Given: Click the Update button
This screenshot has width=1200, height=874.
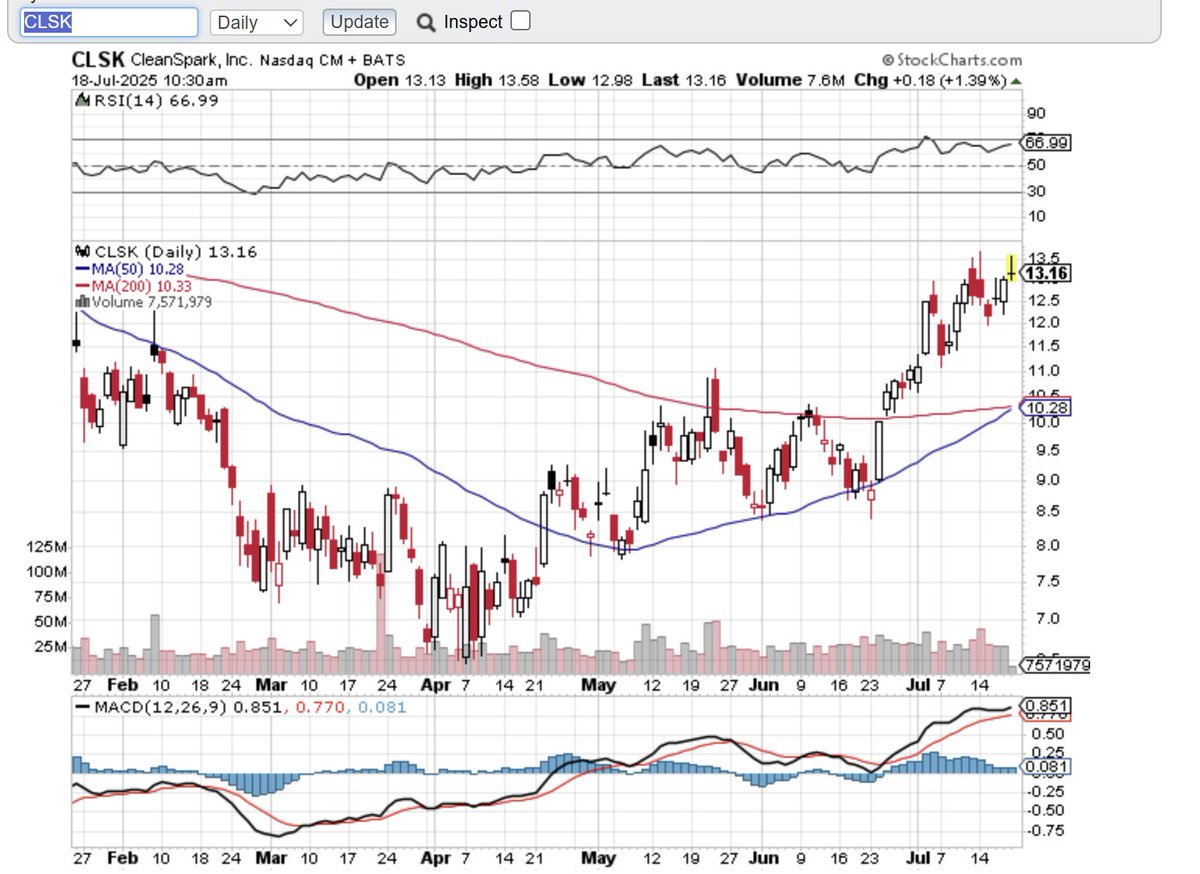Looking at the screenshot, I should click(359, 22).
